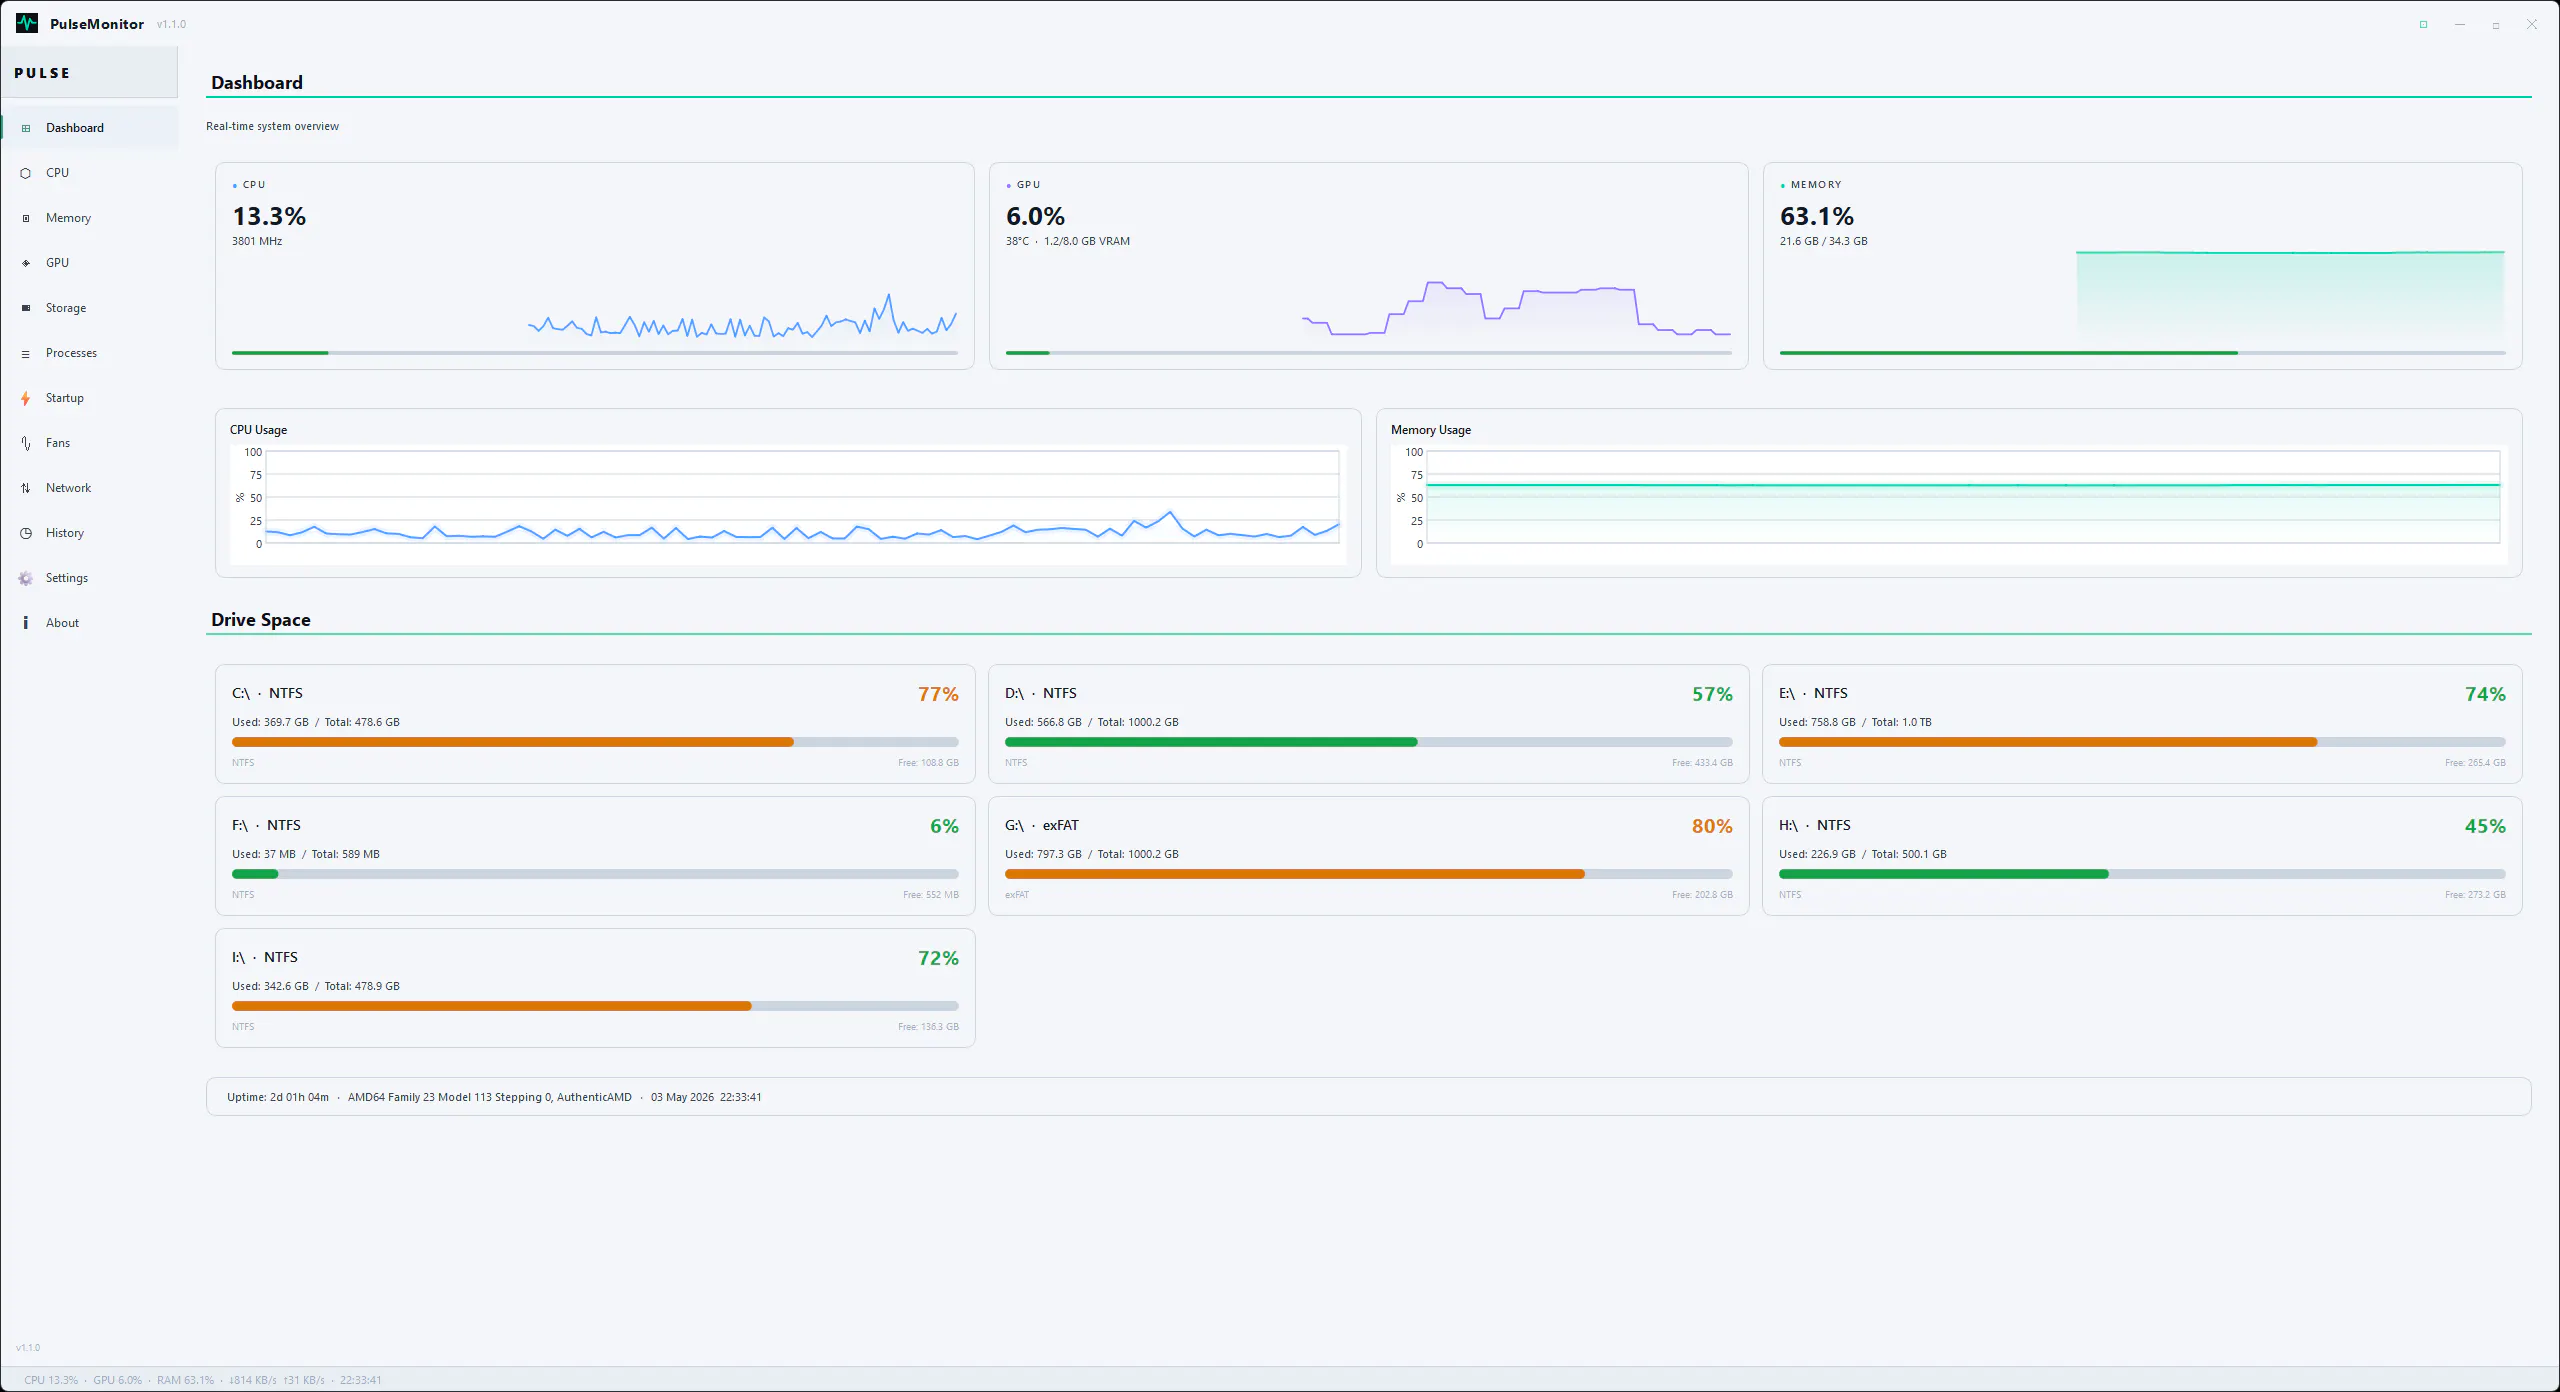Click 'RAM 63.1%' in the status bar
Viewport: 2560px width, 1392px height.
point(185,1380)
